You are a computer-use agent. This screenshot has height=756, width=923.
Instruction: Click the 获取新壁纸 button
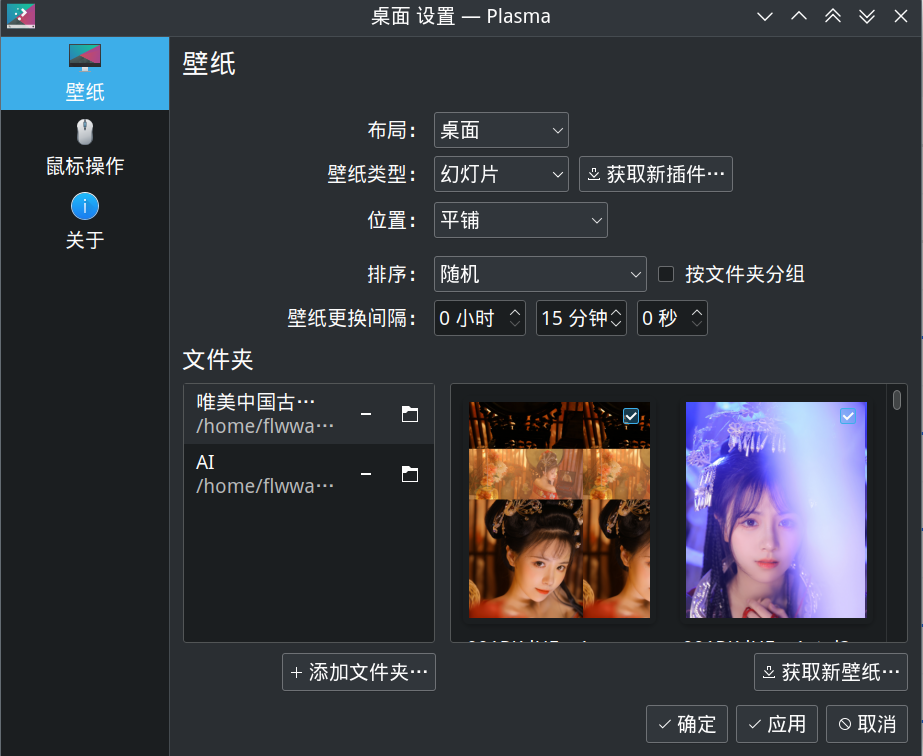click(x=831, y=672)
